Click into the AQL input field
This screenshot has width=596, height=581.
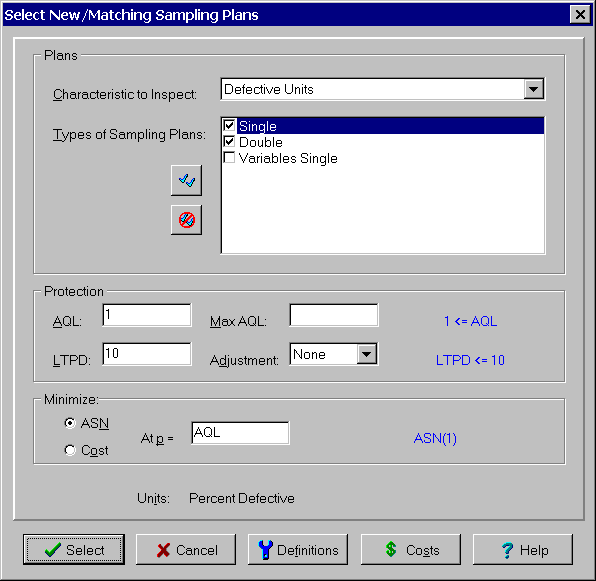[x=147, y=315]
